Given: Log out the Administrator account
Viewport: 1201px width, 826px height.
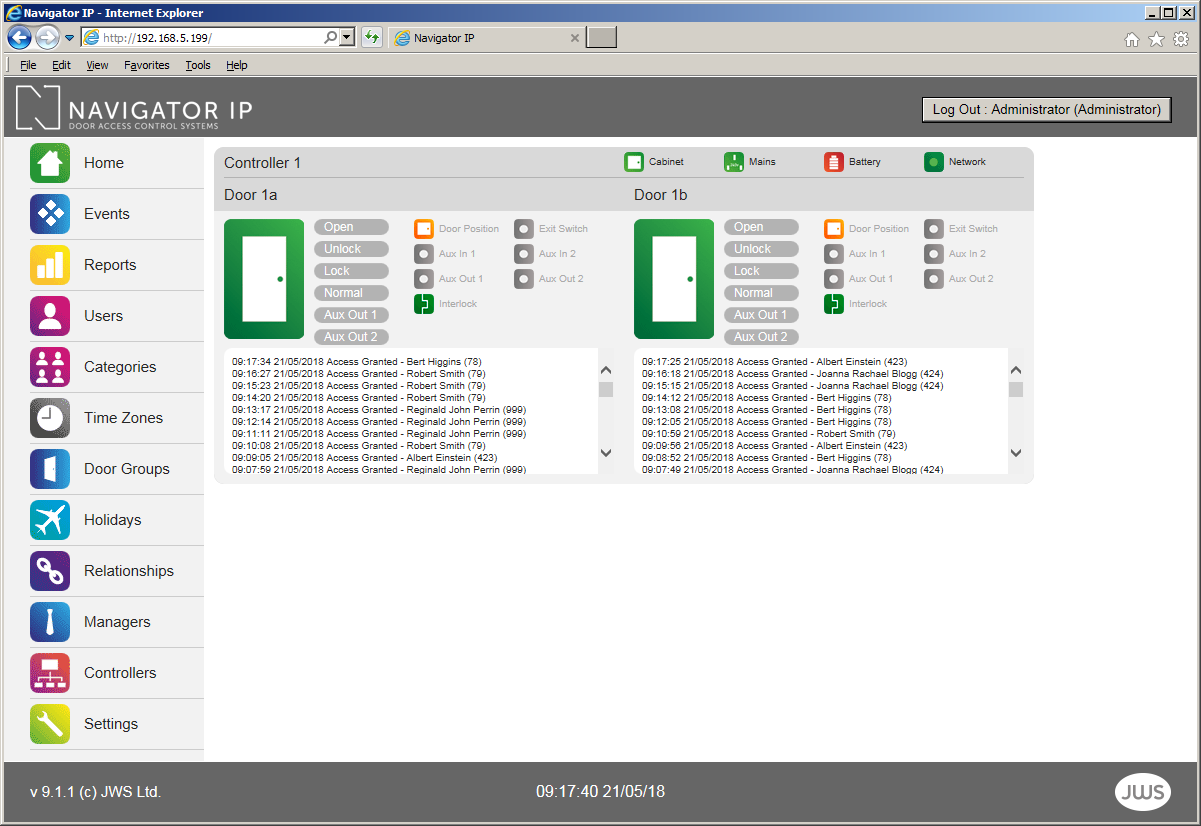Looking at the screenshot, I should (x=1046, y=110).
